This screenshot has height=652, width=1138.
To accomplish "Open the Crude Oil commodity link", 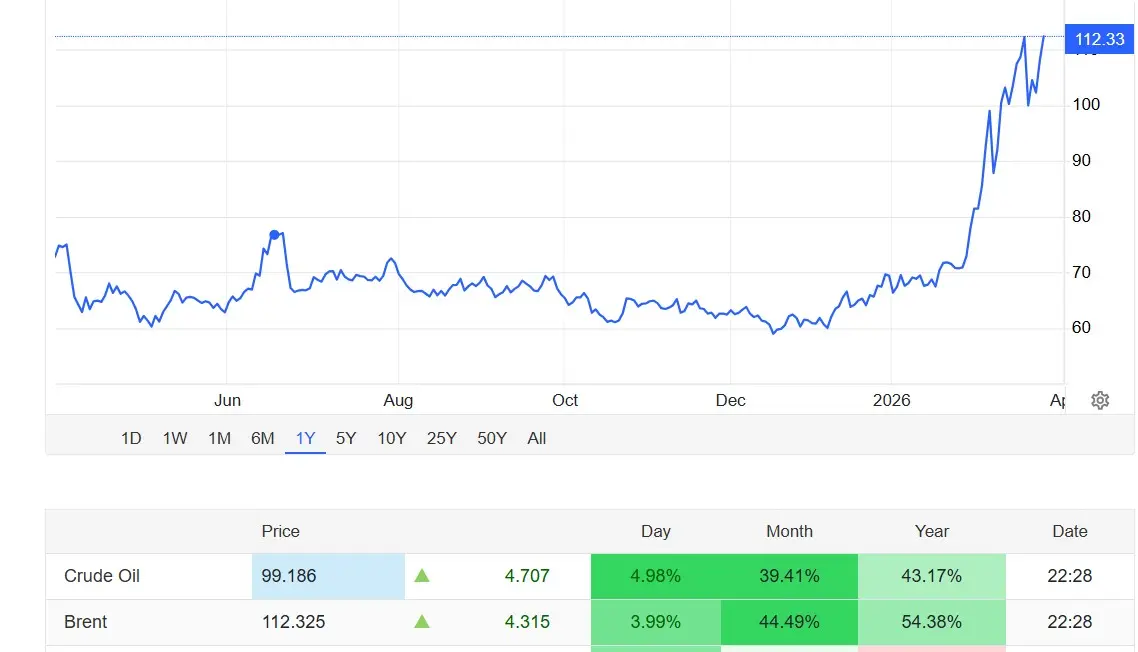I will 102,576.
